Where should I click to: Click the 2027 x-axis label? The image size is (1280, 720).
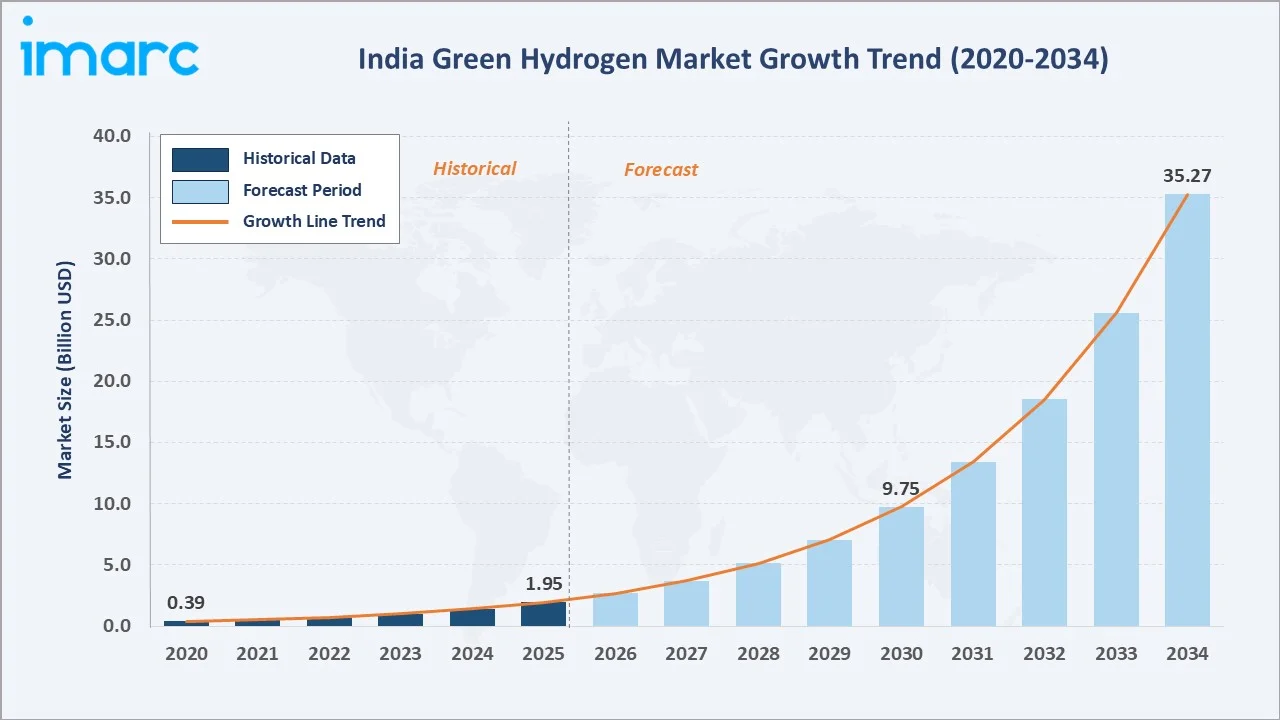point(687,654)
